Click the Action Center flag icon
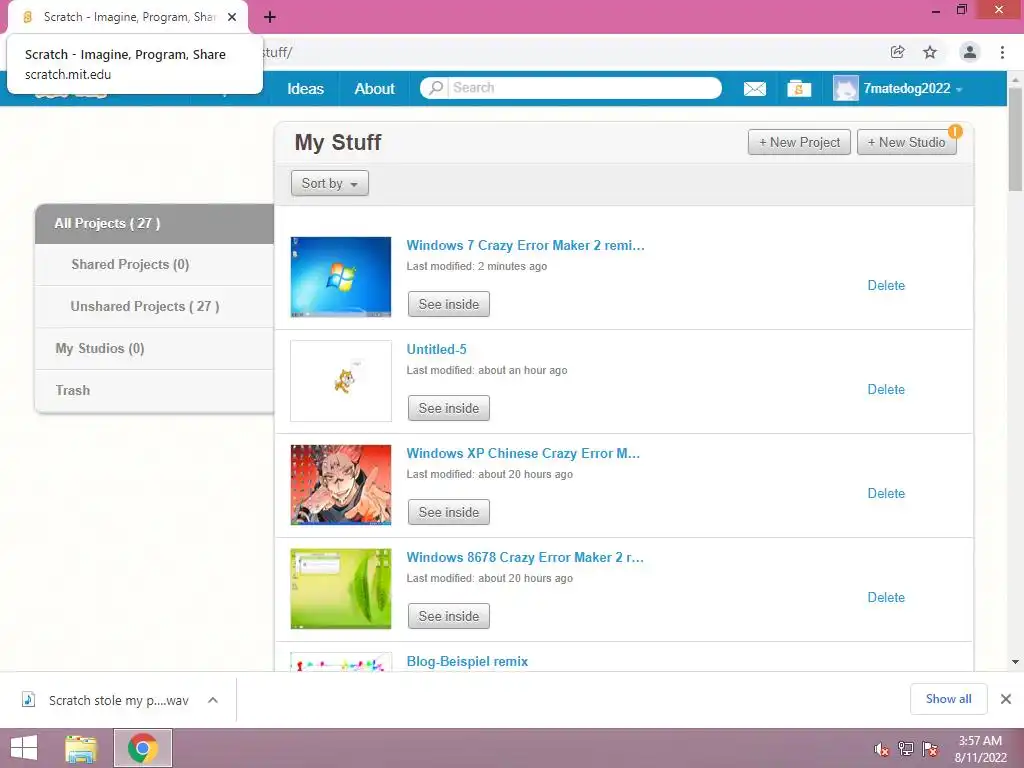 point(931,749)
